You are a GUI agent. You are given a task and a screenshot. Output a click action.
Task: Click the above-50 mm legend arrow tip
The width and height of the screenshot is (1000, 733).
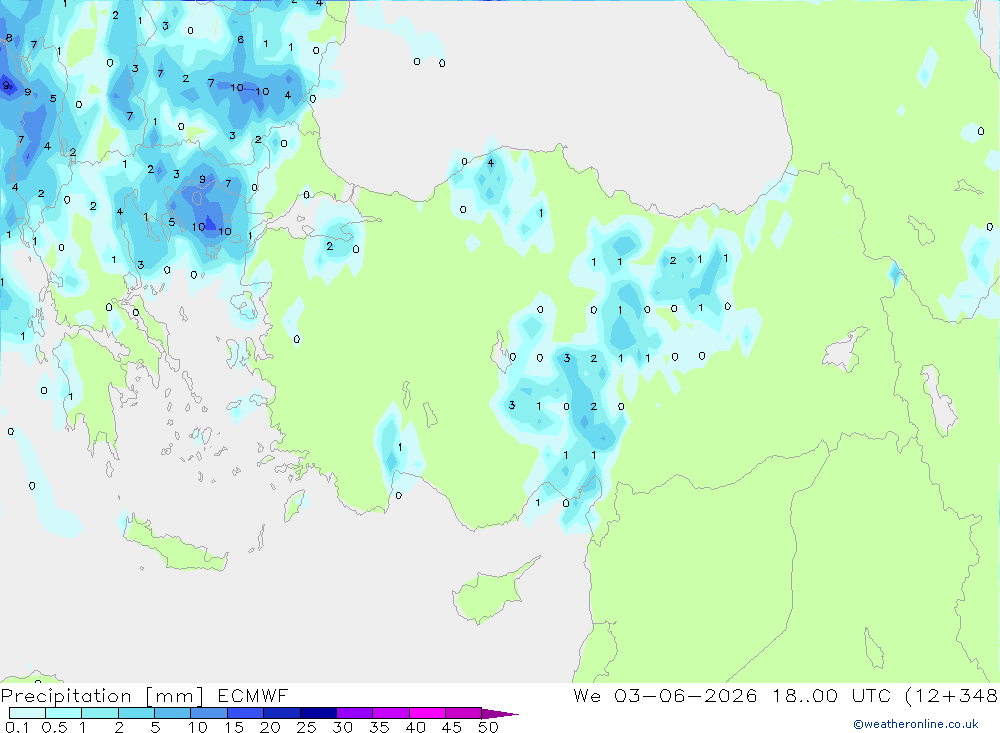pyautogui.click(x=501, y=714)
